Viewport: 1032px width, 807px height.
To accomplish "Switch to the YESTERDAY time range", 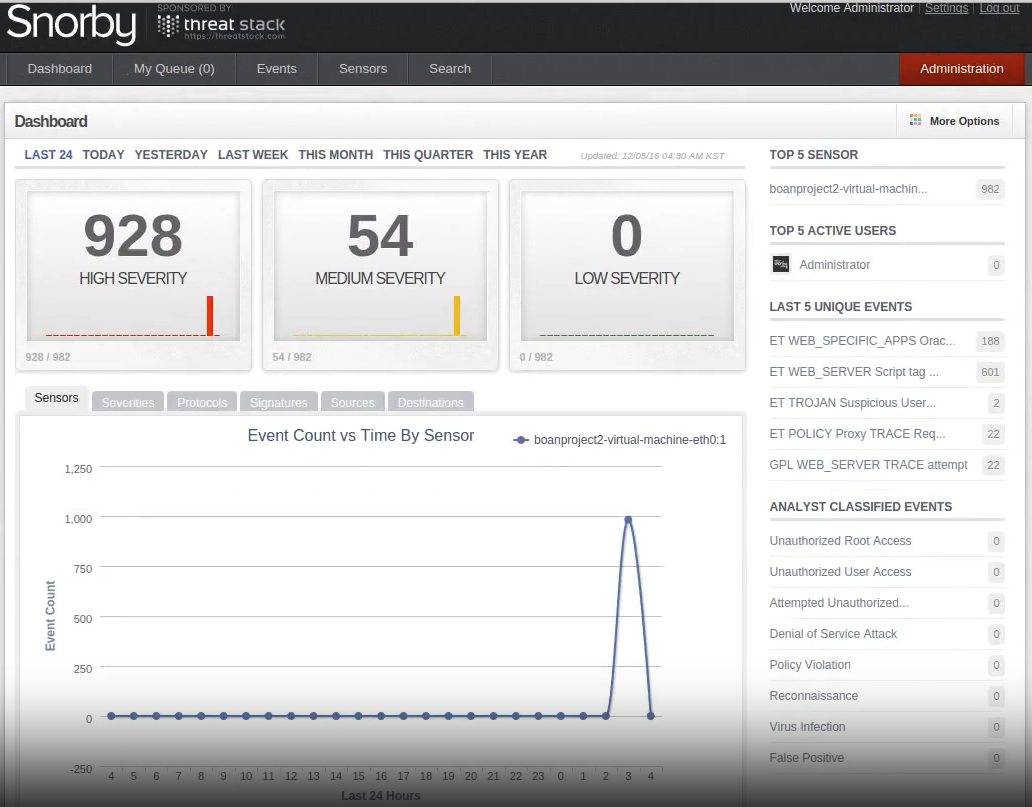I will 171,155.
